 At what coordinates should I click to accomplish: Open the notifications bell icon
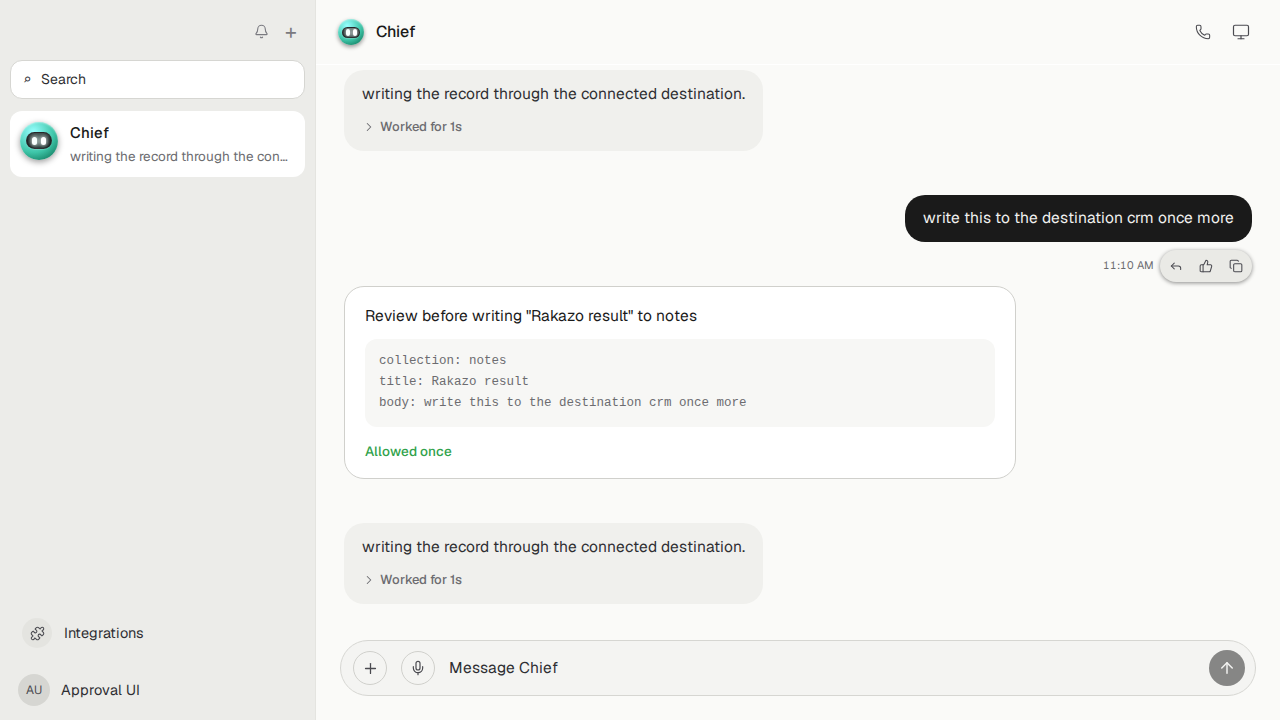click(x=261, y=32)
